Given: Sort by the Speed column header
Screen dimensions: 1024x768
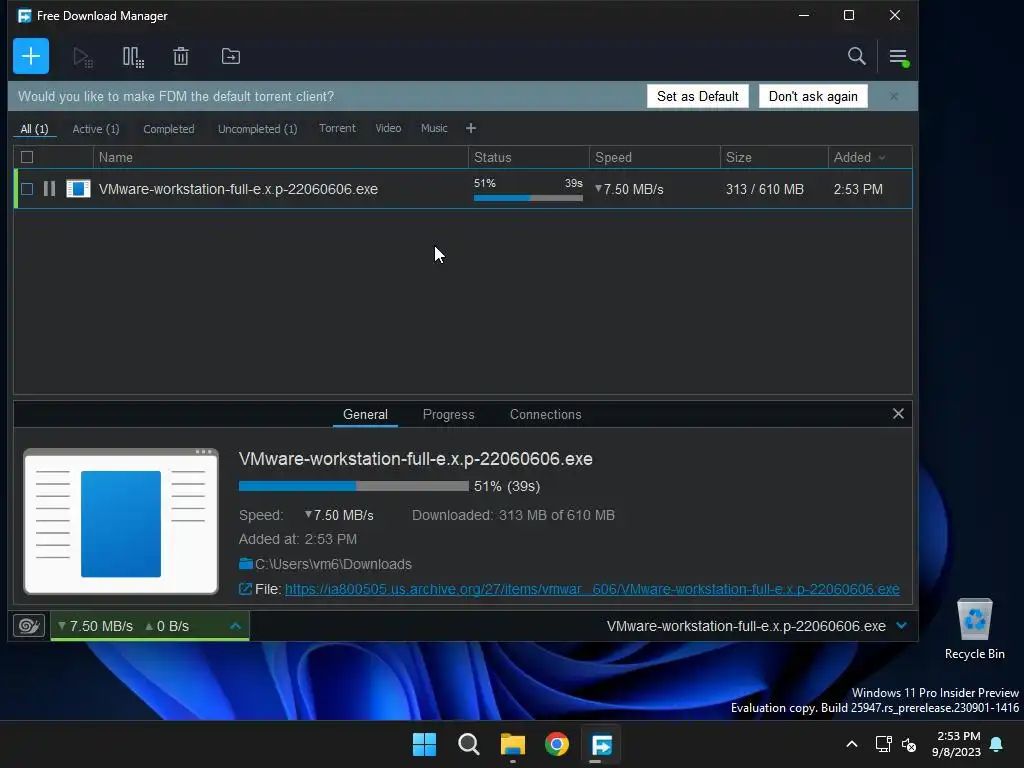Looking at the screenshot, I should tap(654, 157).
